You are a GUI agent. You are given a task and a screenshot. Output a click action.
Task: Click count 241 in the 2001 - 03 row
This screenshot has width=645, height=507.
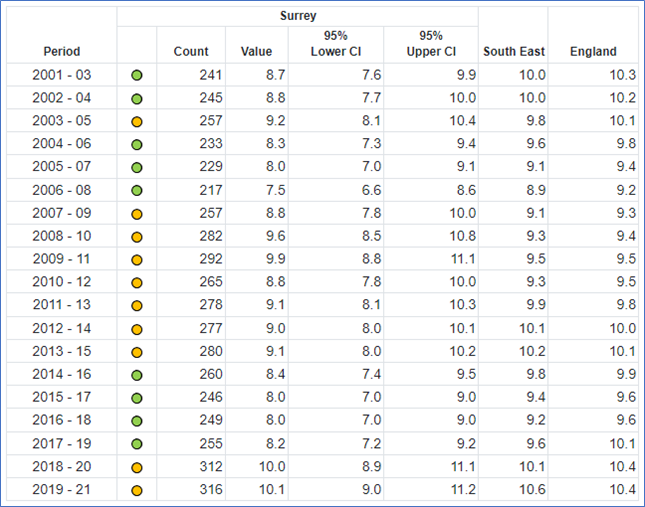click(211, 75)
